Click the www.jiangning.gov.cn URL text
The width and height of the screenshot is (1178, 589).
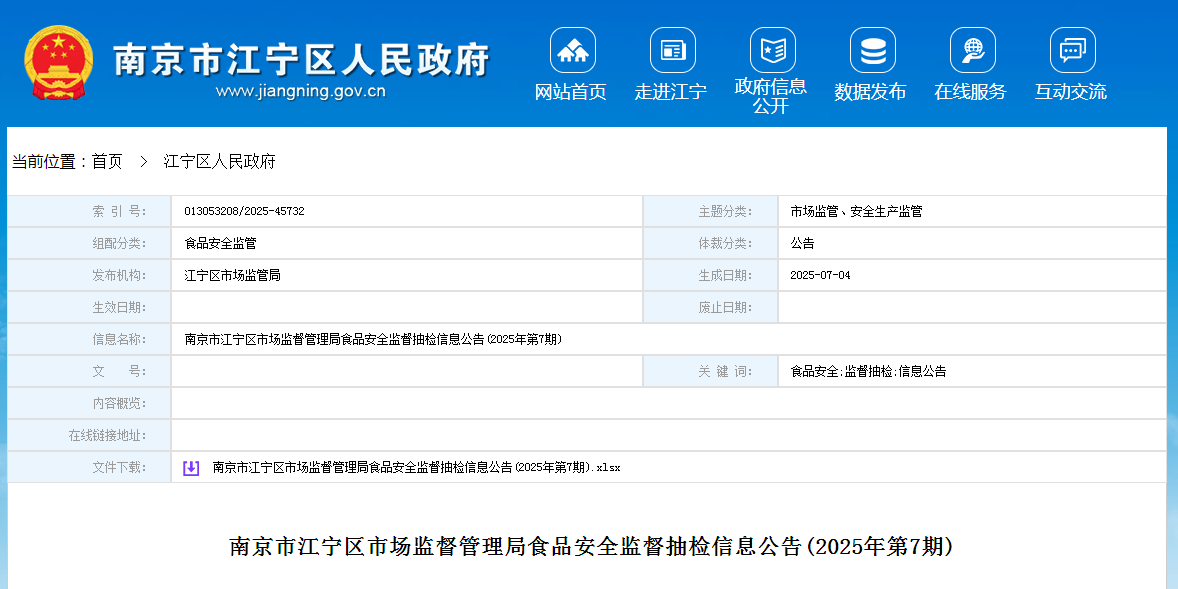click(x=301, y=92)
